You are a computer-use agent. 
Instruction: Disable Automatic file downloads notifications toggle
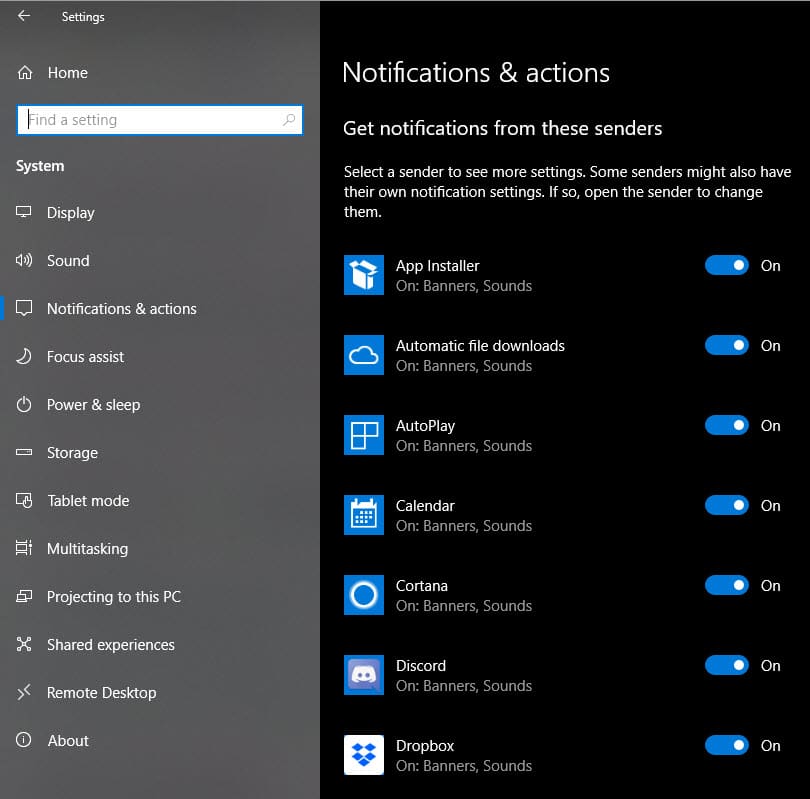(x=726, y=346)
